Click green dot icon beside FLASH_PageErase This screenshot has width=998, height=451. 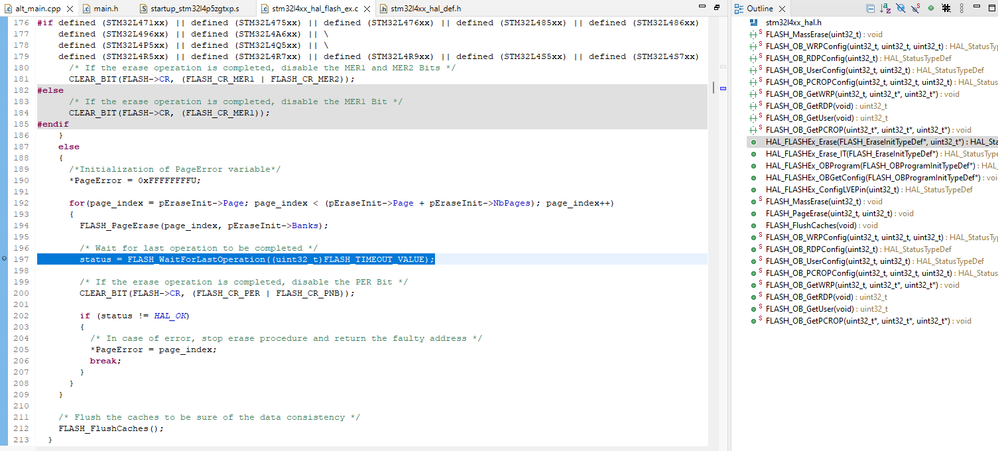754,213
